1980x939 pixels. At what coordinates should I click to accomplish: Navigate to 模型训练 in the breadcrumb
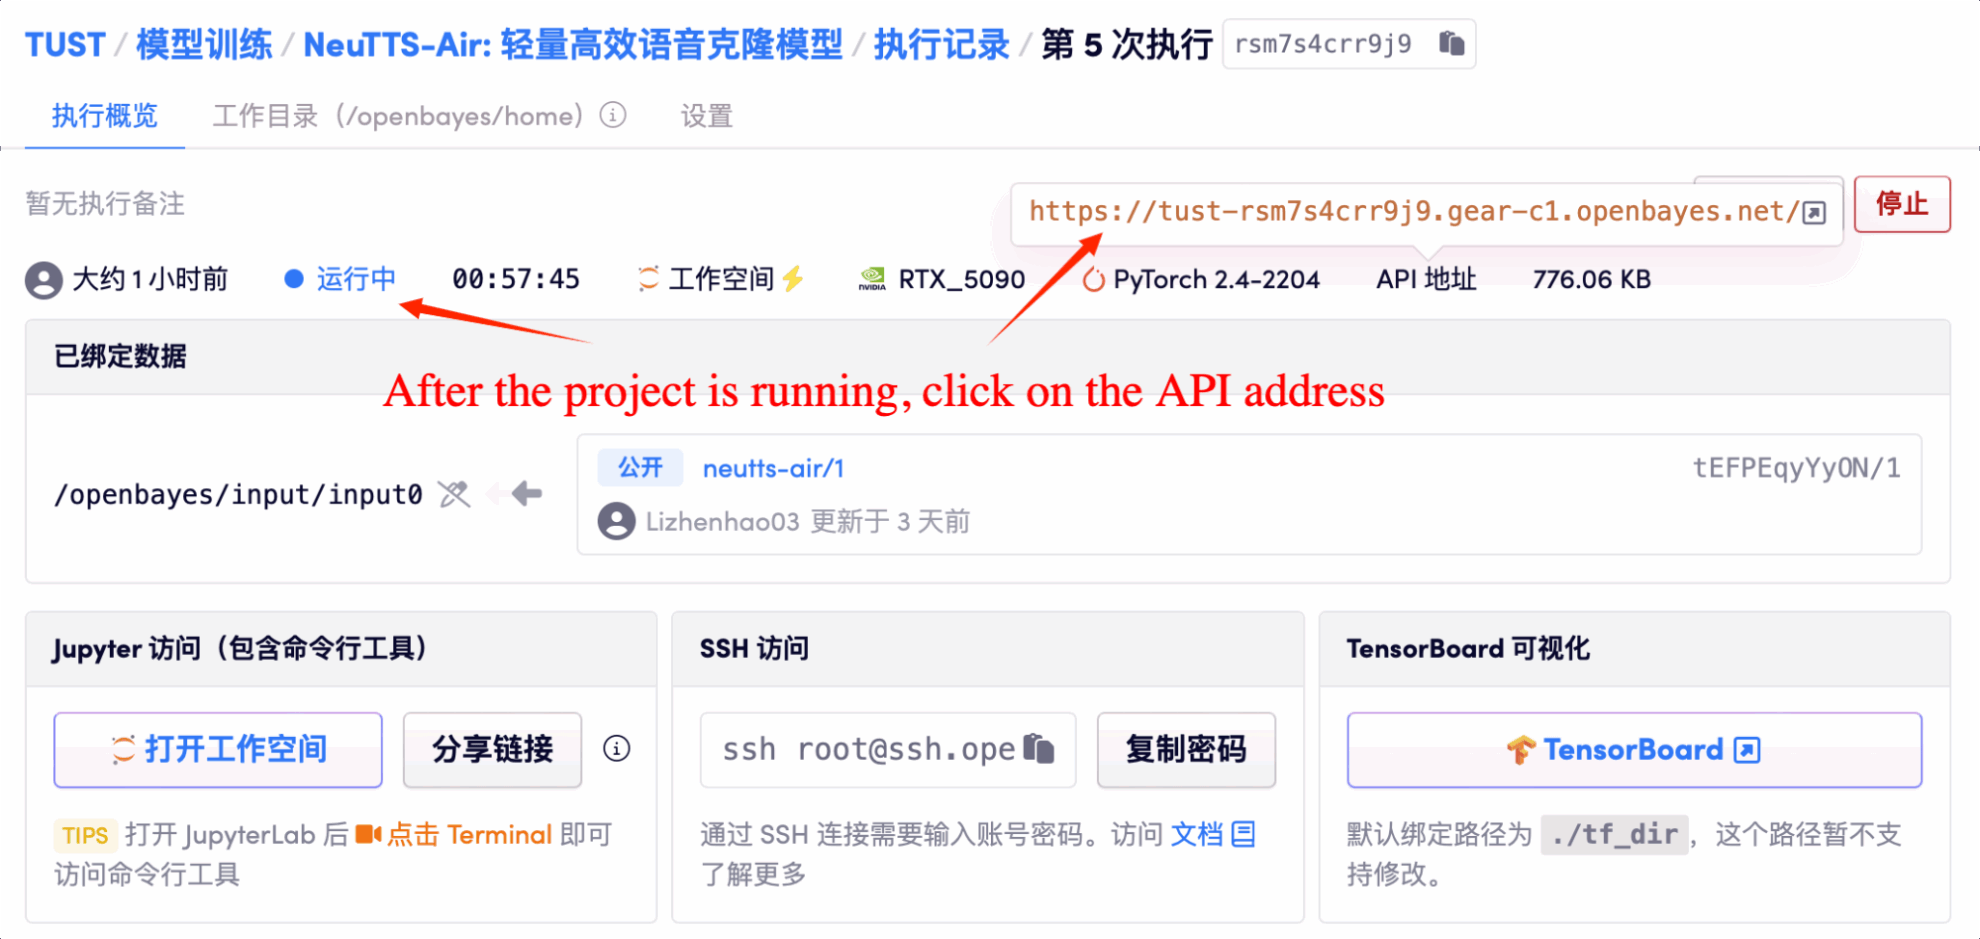(x=204, y=45)
